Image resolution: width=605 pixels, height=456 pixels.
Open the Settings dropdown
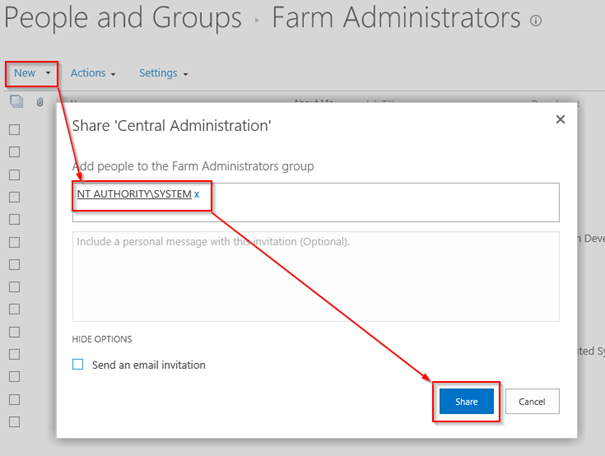pos(163,73)
